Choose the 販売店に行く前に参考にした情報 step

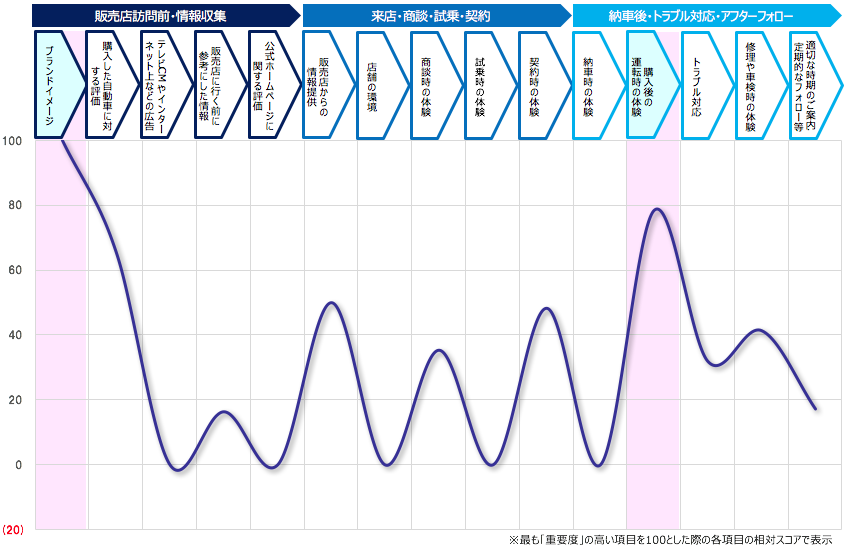(x=218, y=85)
